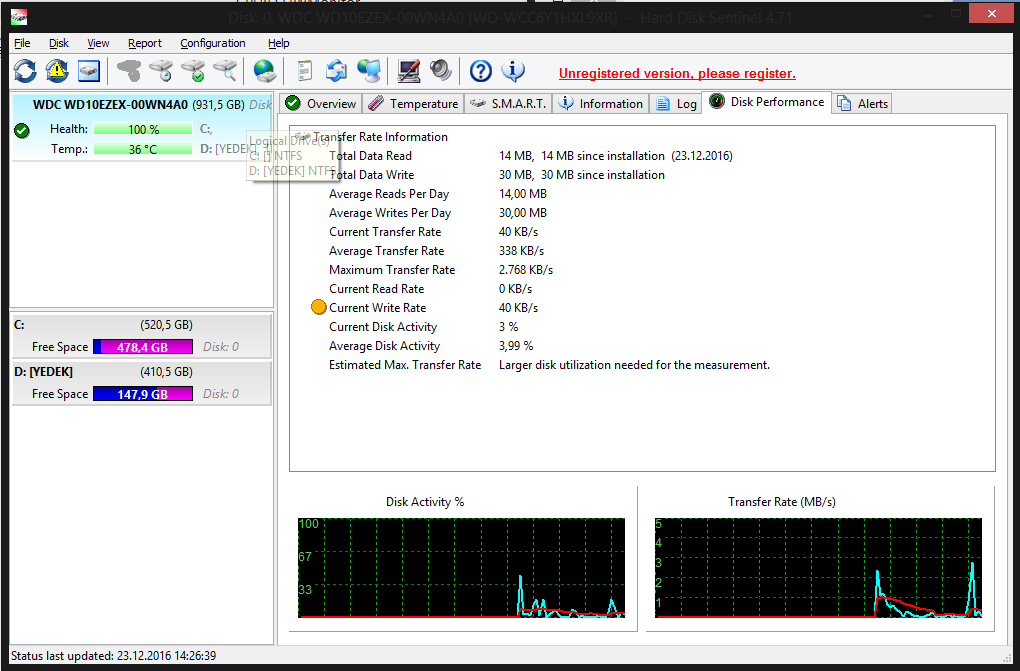Click the Total Data Read label
The height and width of the screenshot is (671, 1020).
[370, 156]
